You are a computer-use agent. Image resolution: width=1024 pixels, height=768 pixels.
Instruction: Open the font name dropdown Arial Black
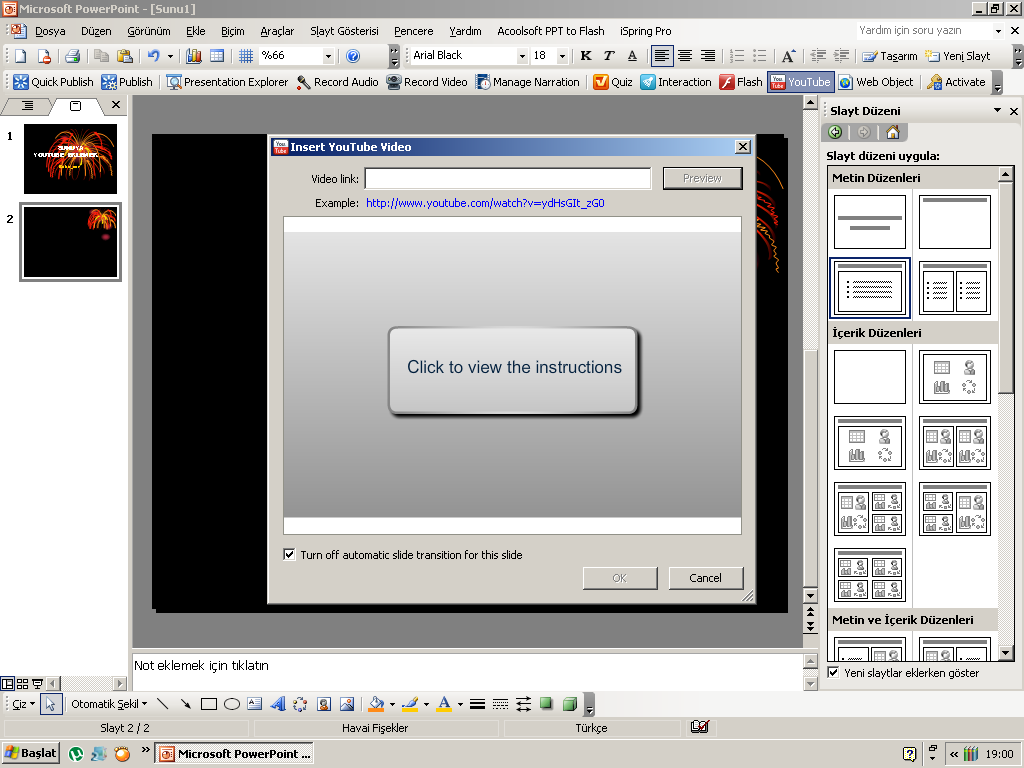(x=521, y=56)
